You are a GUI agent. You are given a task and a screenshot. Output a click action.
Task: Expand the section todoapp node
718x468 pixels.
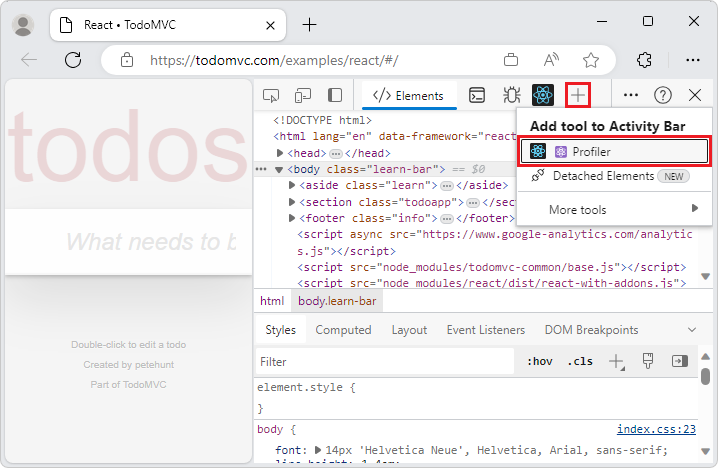coord(291,202)
